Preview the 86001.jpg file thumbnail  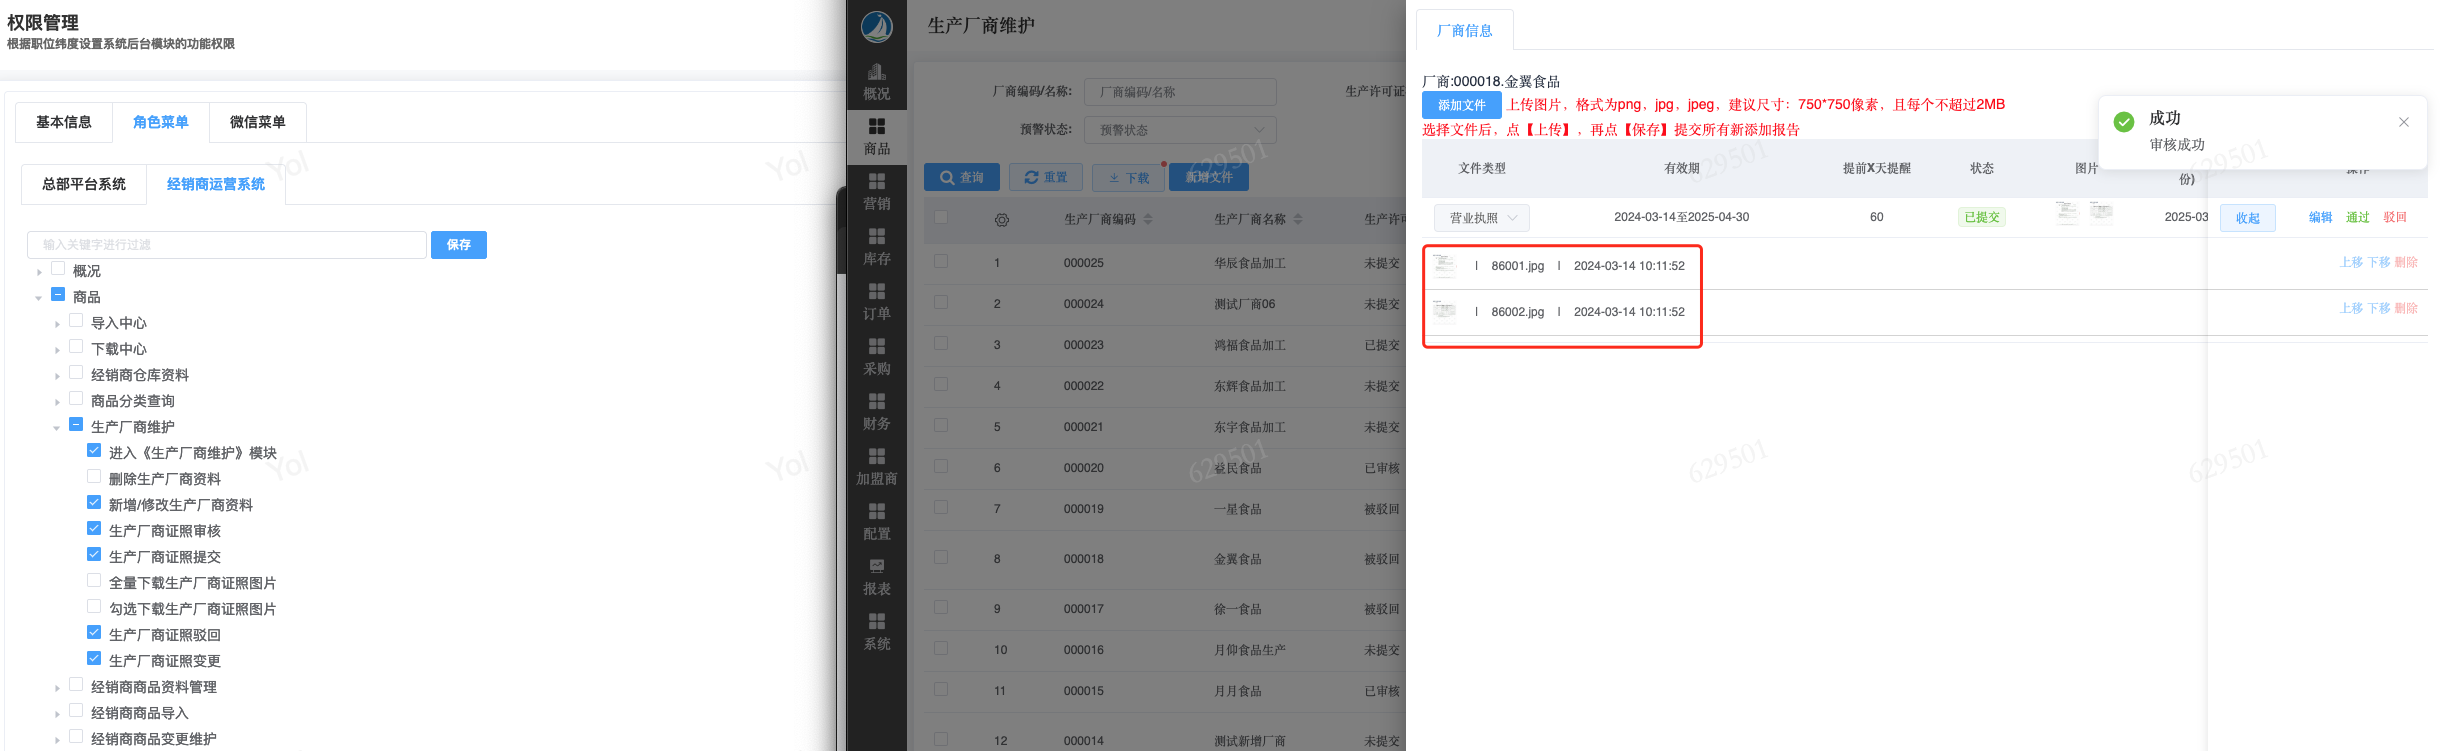[1445, 266]
